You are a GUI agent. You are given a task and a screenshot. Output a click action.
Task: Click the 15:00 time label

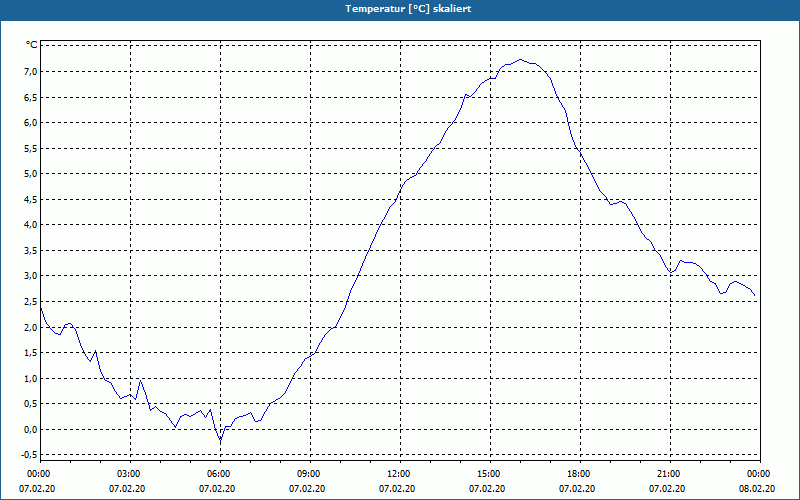point(491,474)
